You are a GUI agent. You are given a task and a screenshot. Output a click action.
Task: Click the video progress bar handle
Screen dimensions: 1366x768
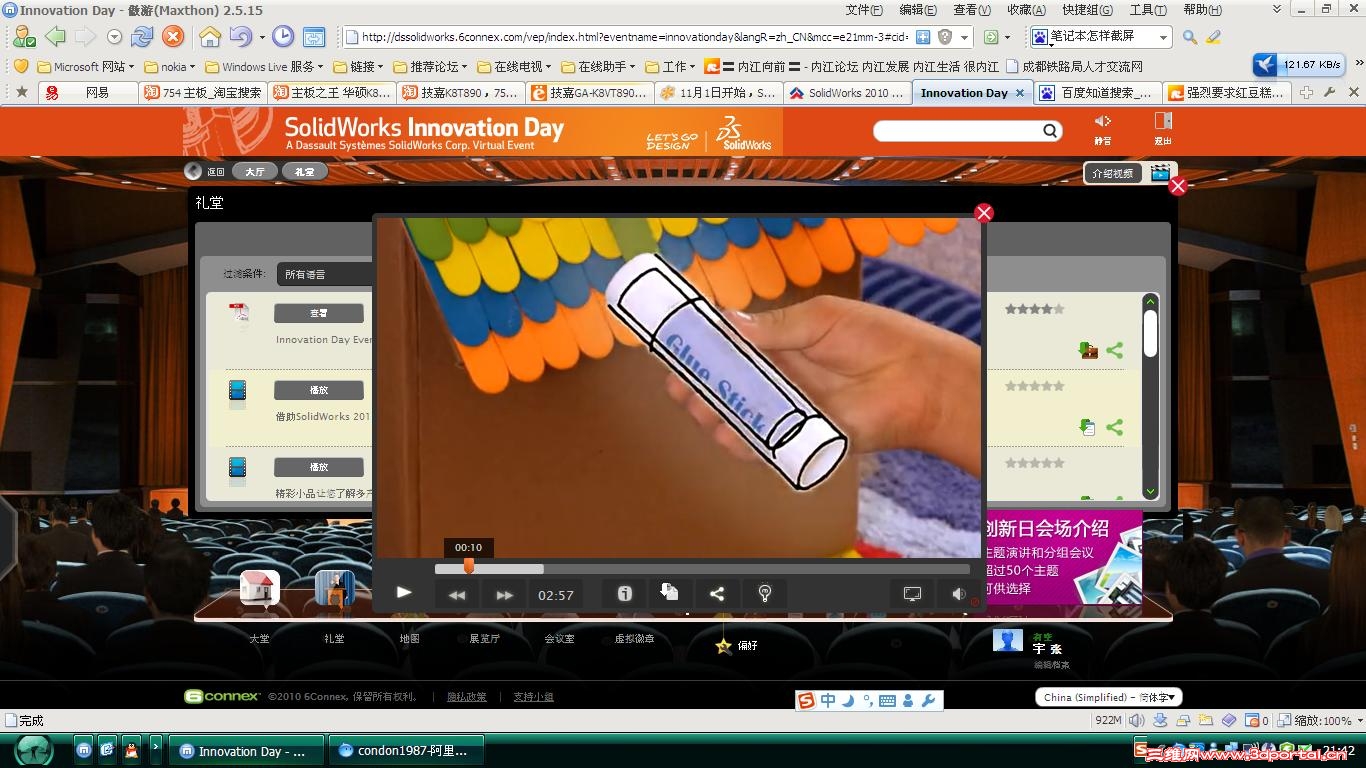click(x=469, y=567)
